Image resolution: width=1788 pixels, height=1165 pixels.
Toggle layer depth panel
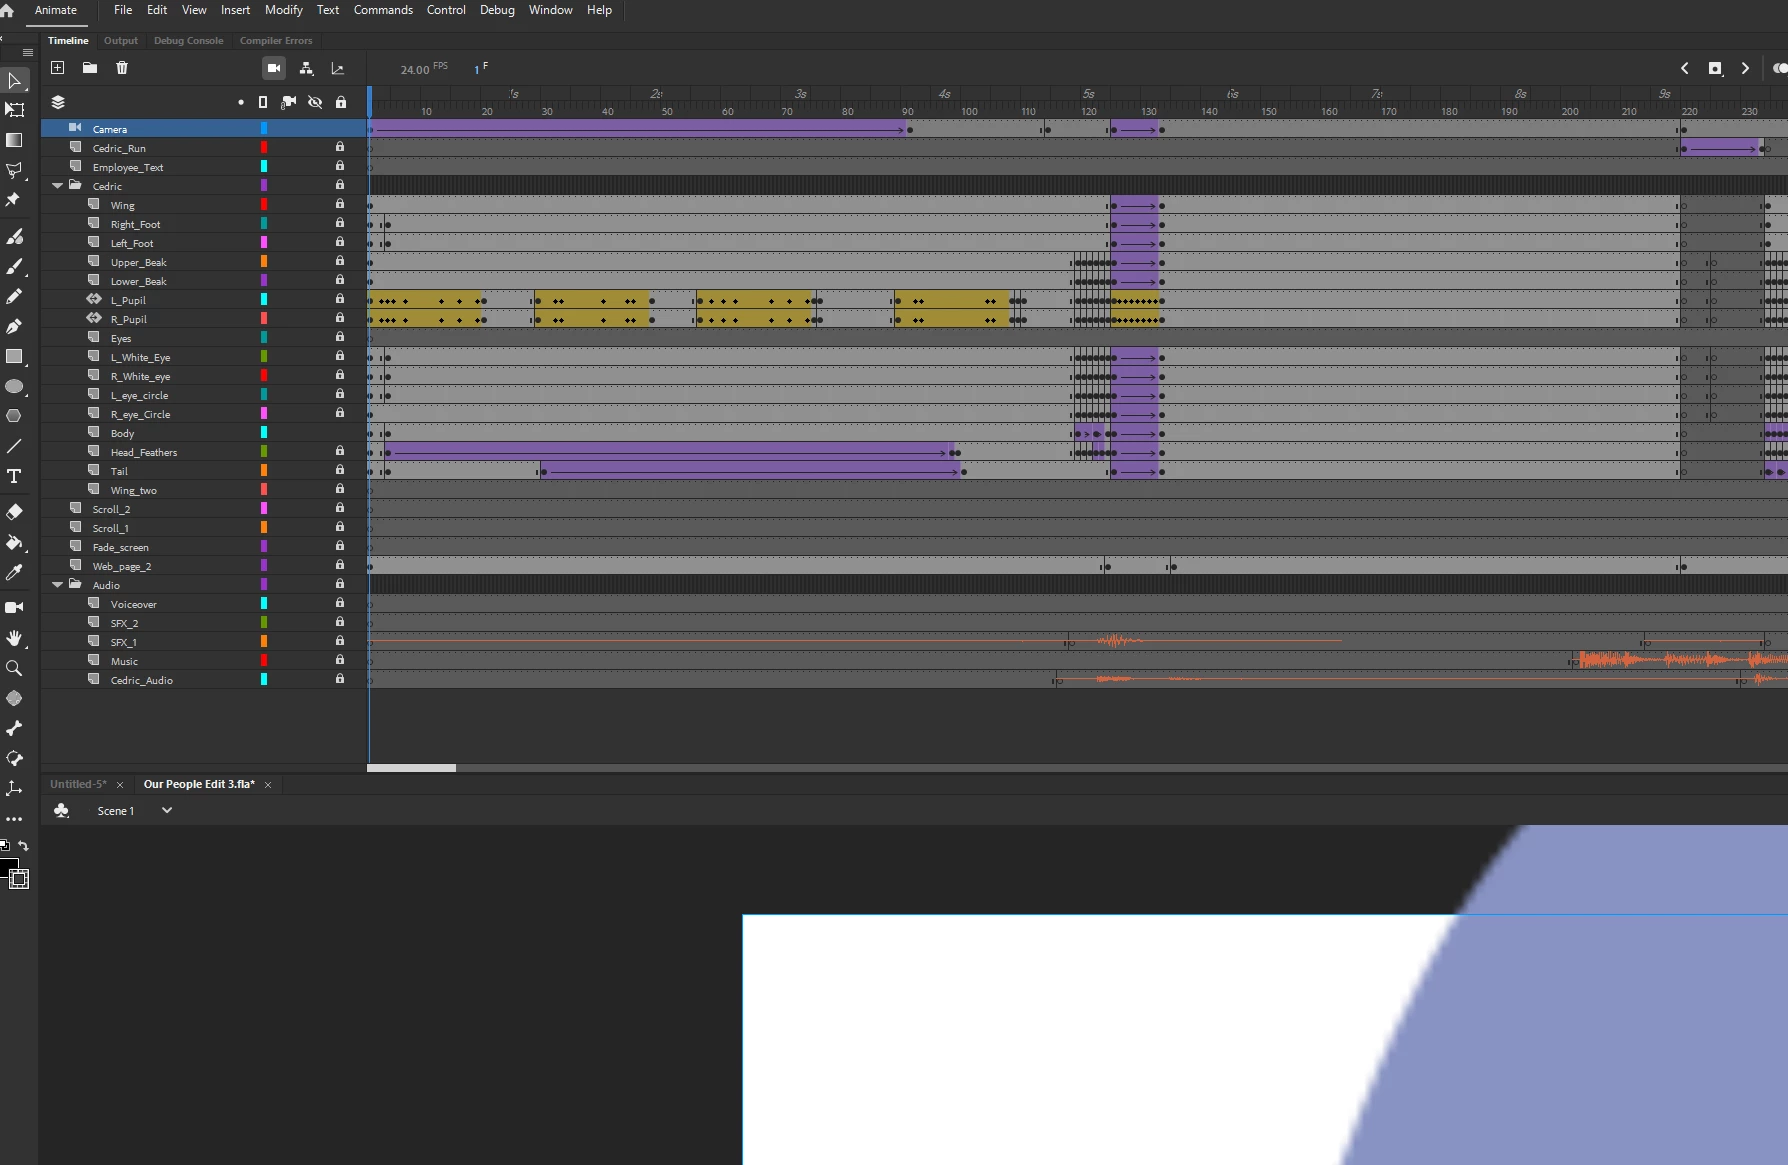(x=338, y=68)
